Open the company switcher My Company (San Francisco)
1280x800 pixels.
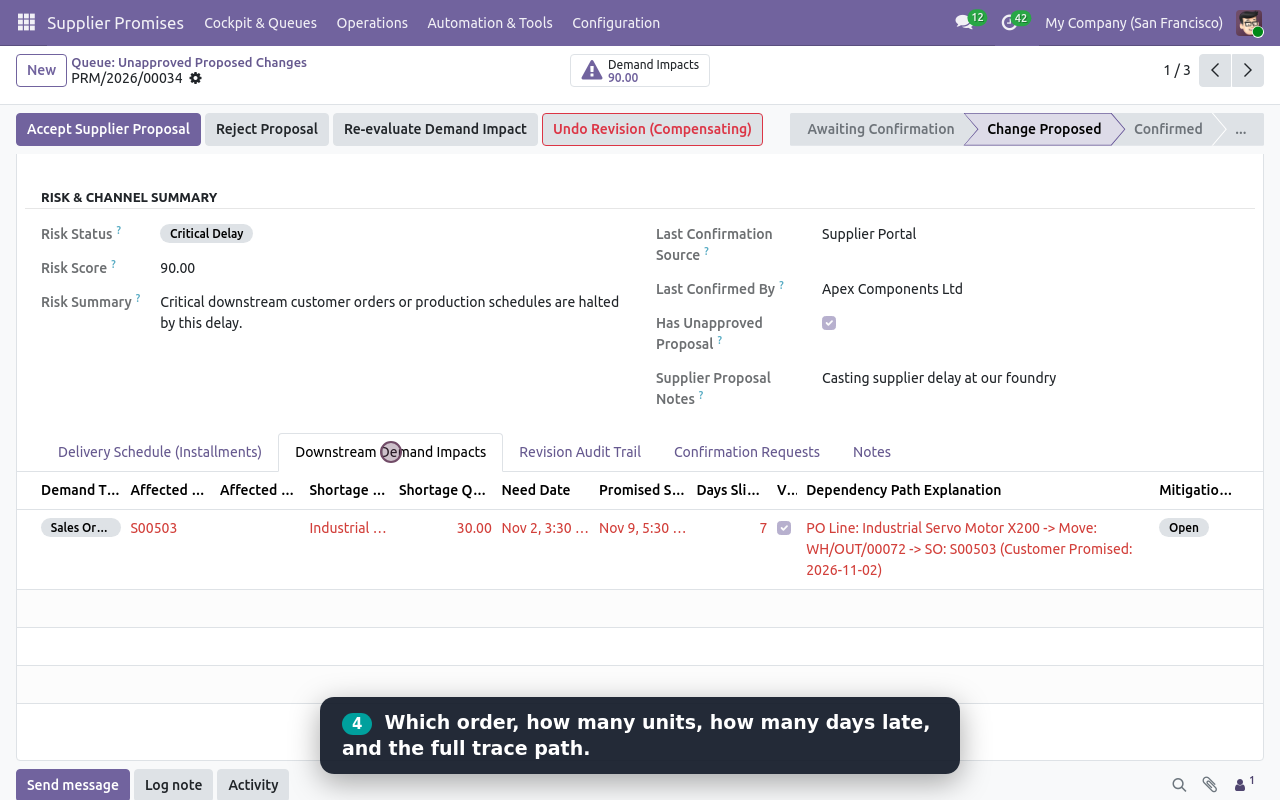(1134, 22)
